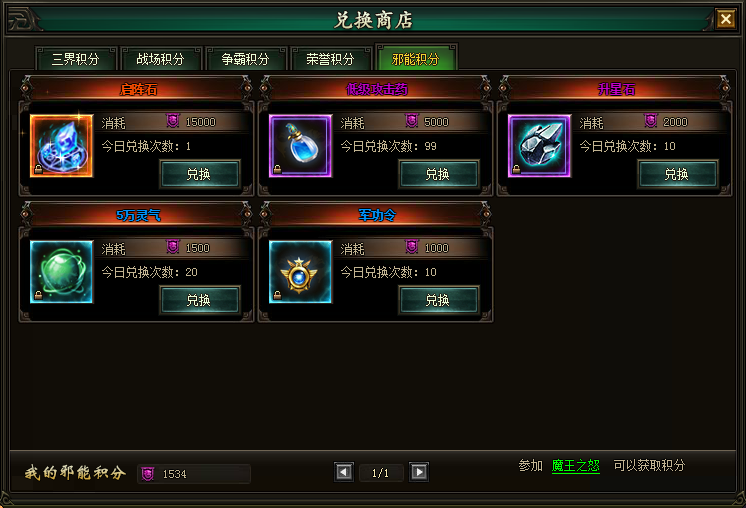The image size is (746, 508).
Task: Switch to the 战场积分 tab
Action: [x=160, y=59]
